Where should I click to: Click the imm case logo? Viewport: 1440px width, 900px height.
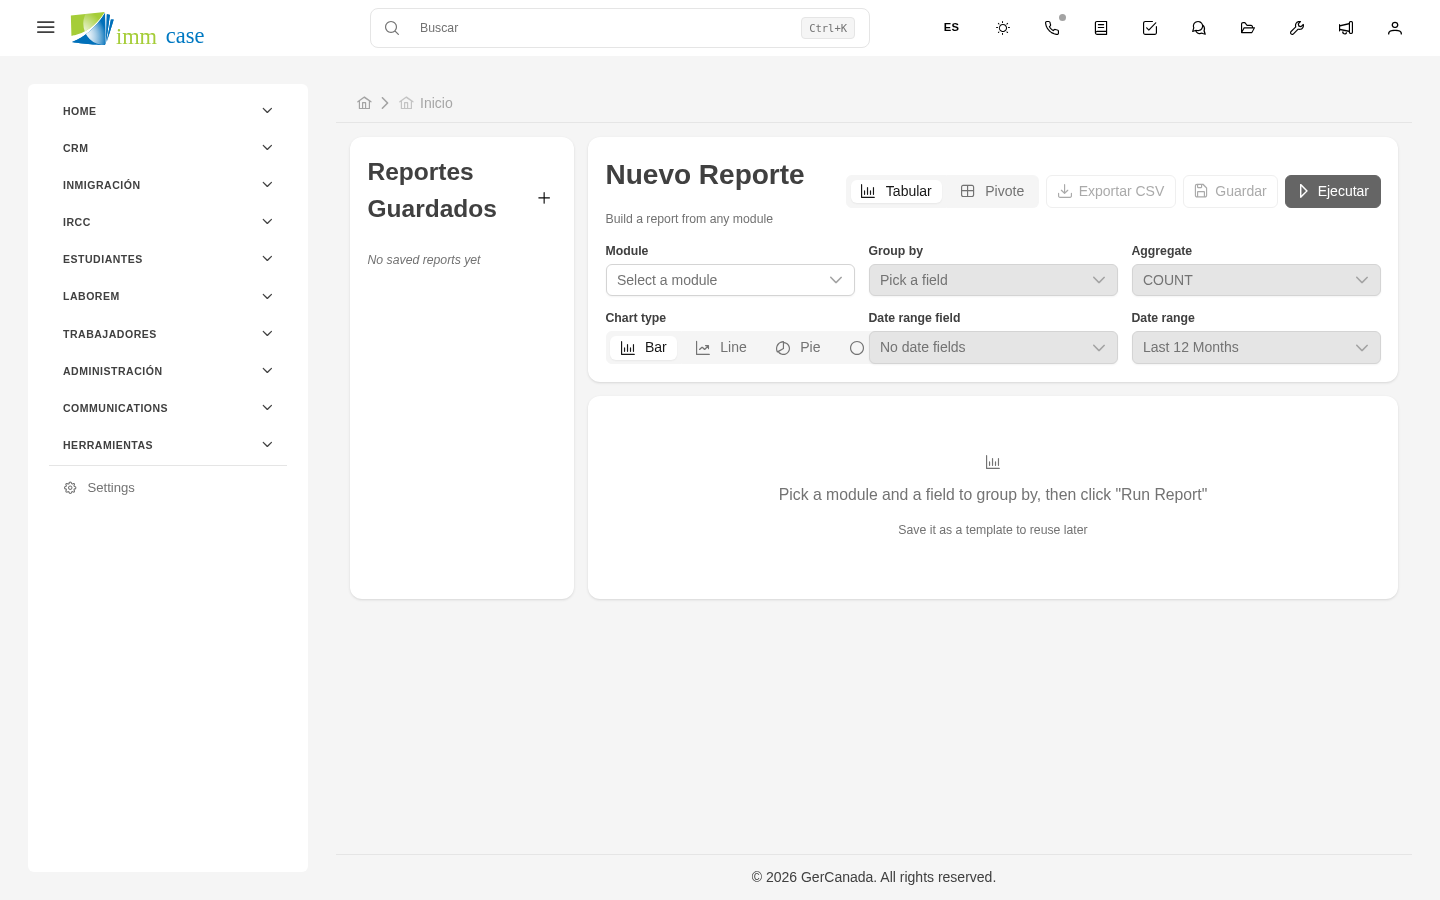click(137, 29)
